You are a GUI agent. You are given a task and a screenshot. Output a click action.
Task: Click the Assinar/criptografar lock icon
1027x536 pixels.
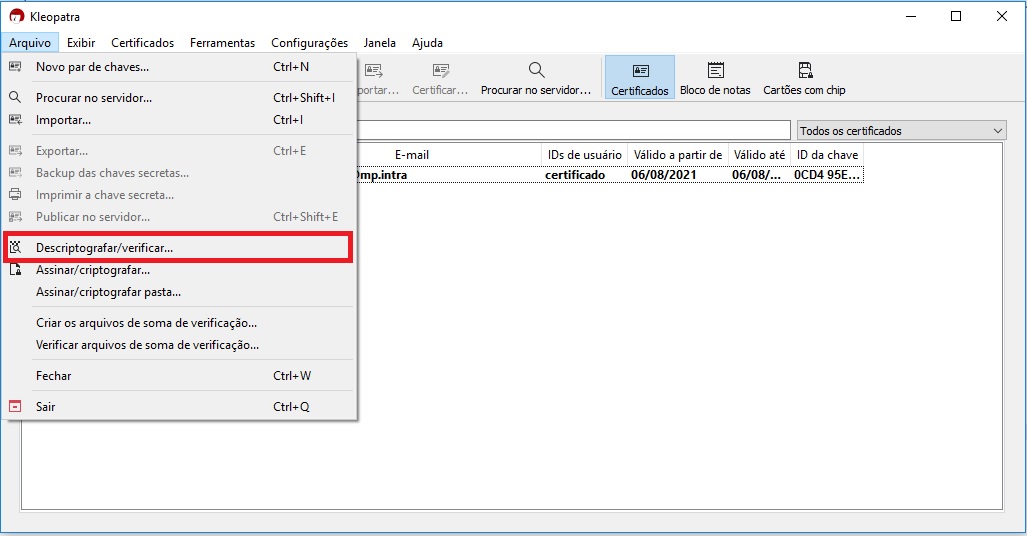coord(15,270)
